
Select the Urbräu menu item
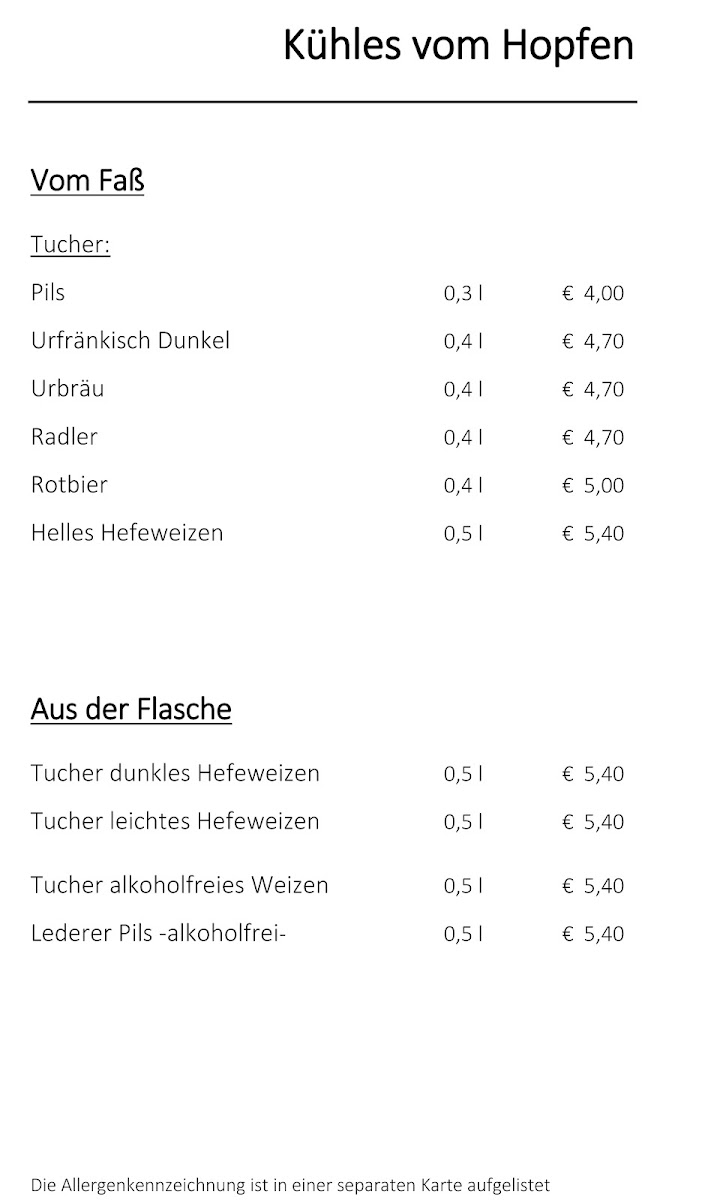tap(67, 389)
